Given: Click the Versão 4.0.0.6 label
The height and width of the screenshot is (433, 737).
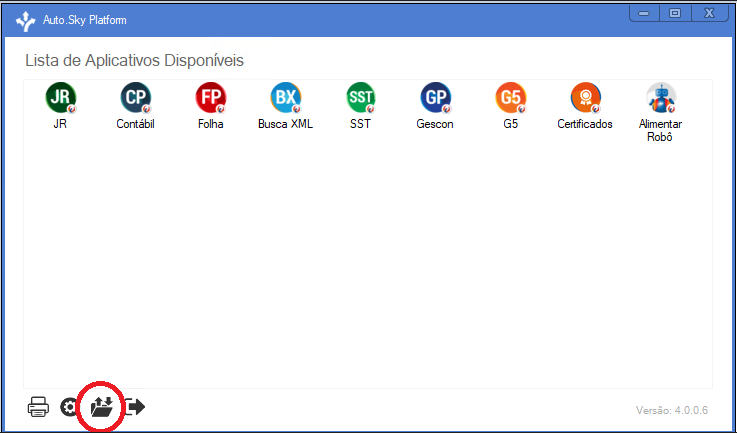Looking at the screenshot, I should 672,410.
